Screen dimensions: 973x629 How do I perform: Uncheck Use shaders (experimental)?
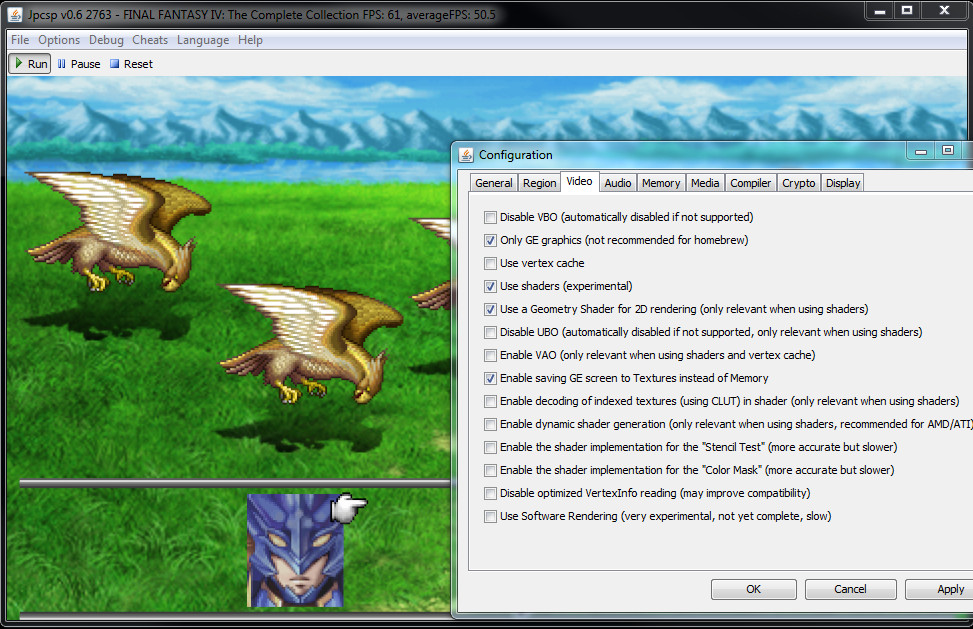(x=490, y=286)
